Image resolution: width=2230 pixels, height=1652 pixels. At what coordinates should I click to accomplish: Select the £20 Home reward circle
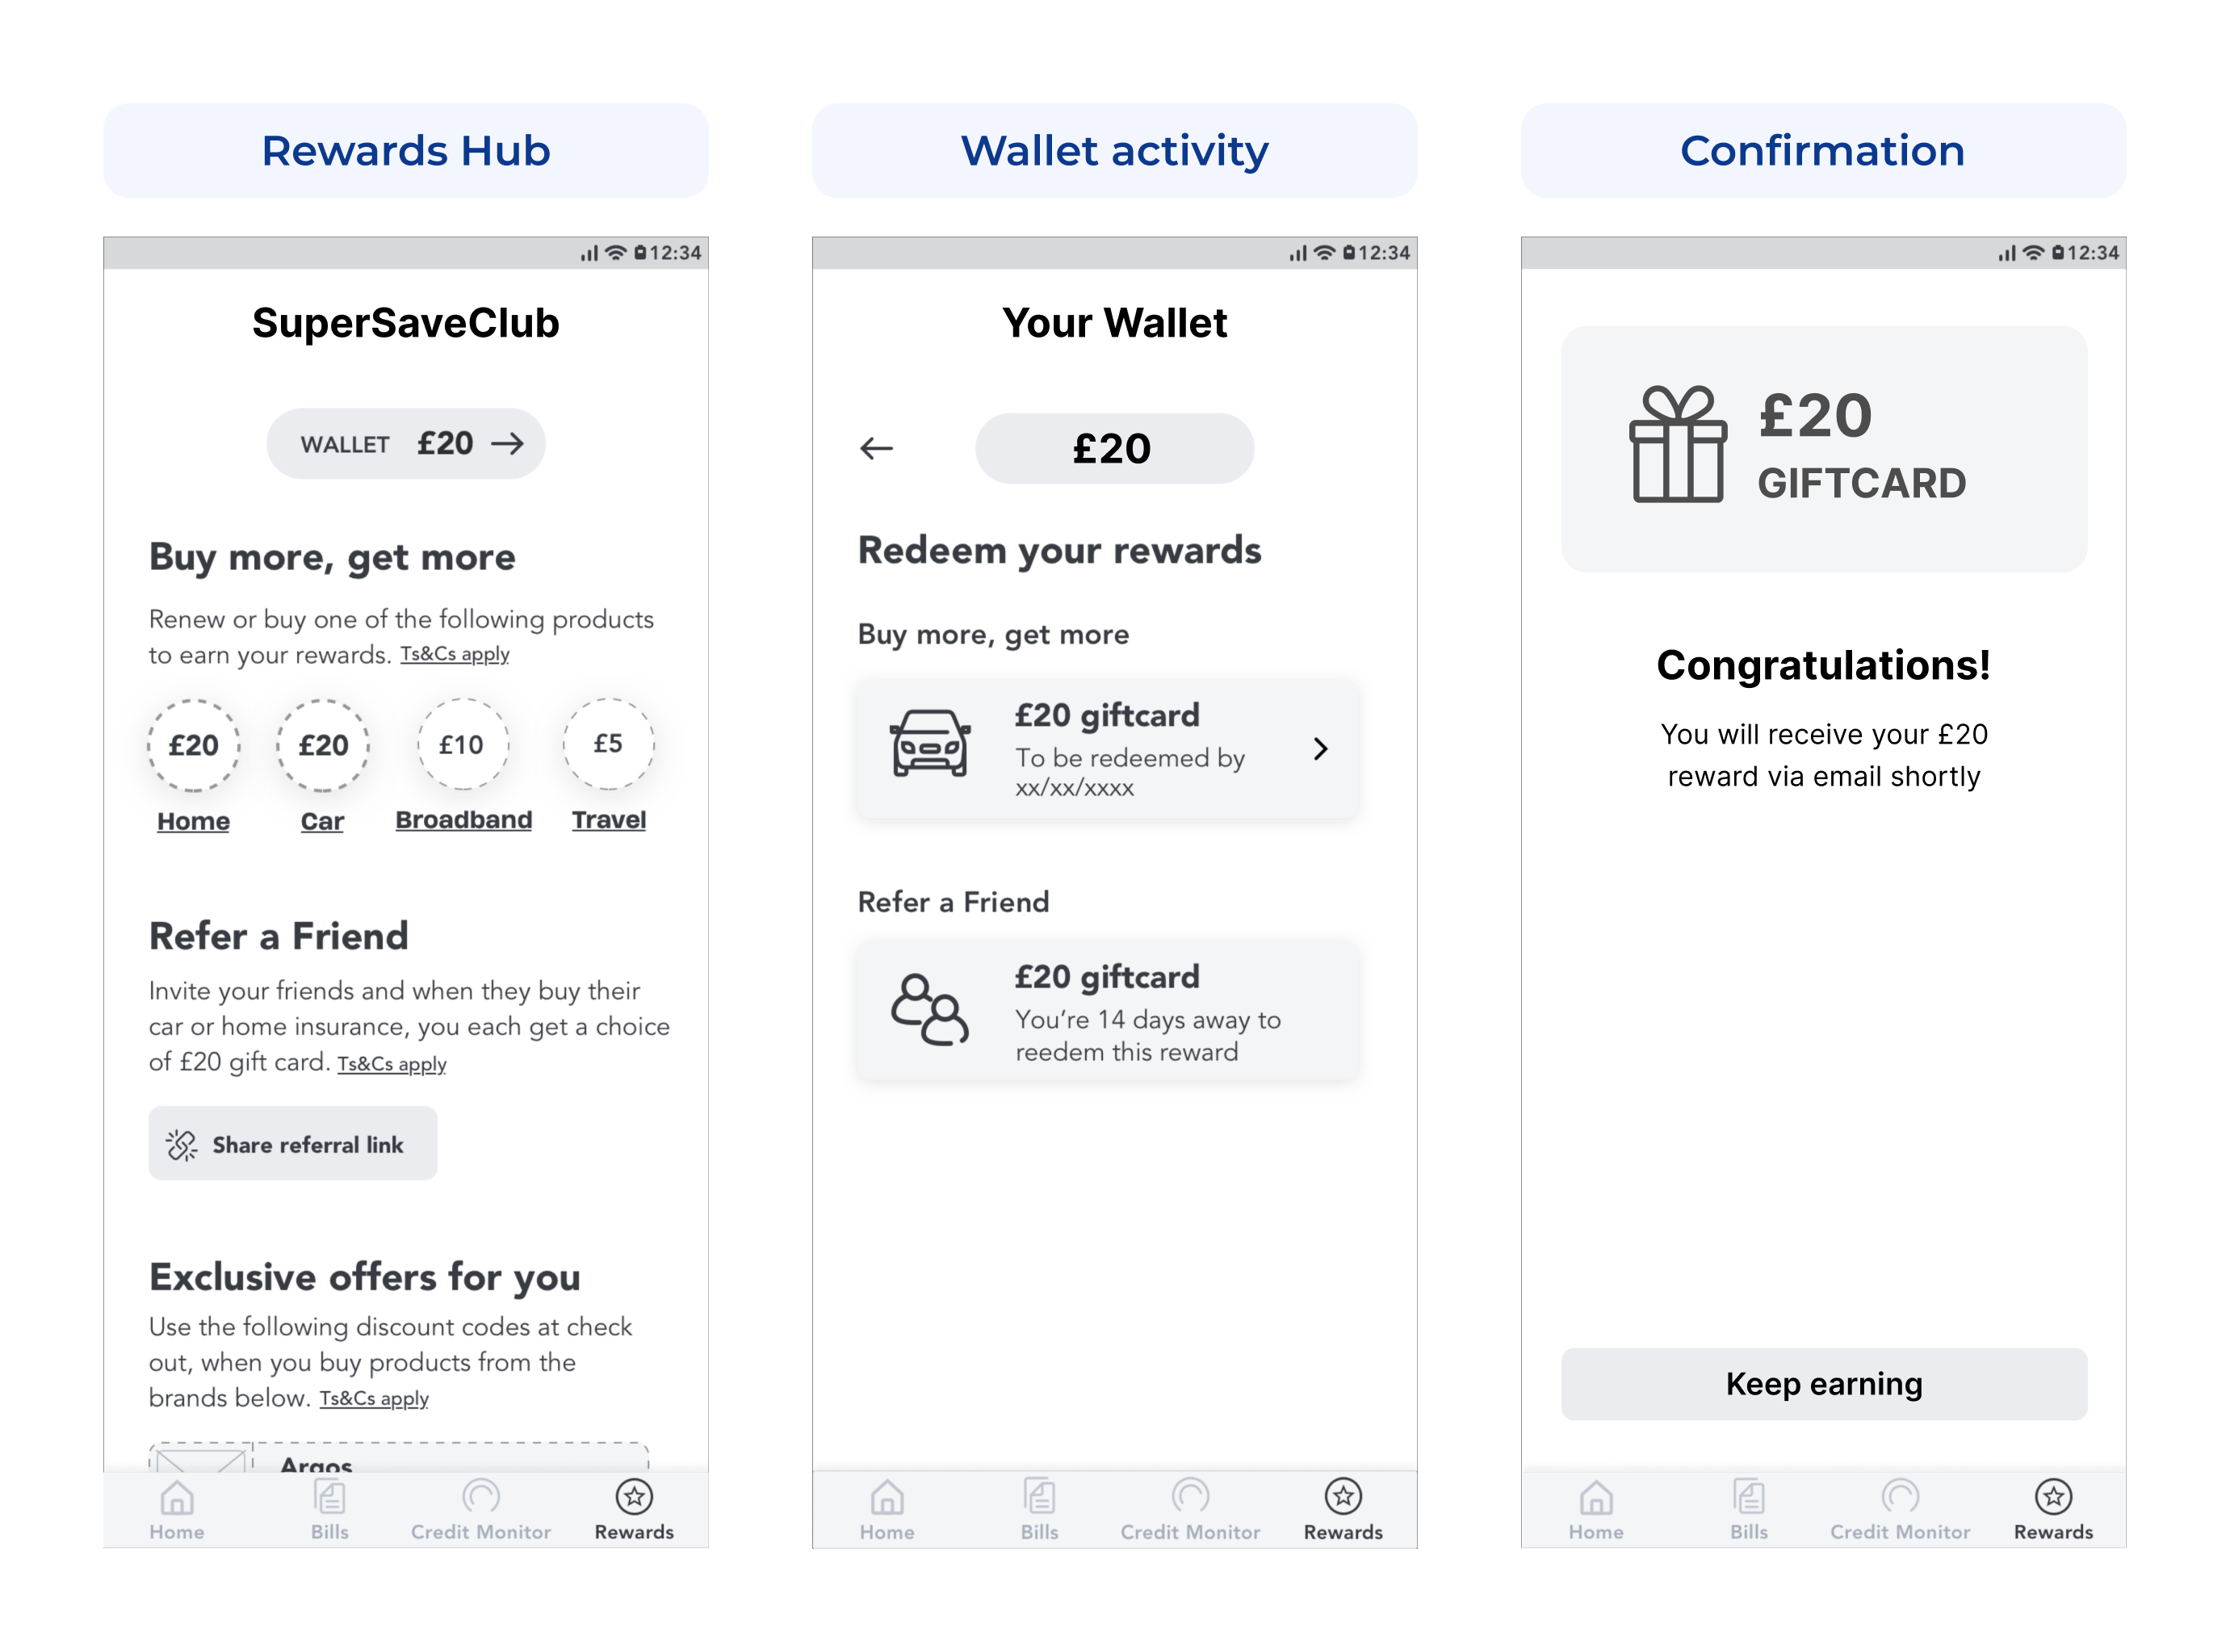(x=193, y=745)
